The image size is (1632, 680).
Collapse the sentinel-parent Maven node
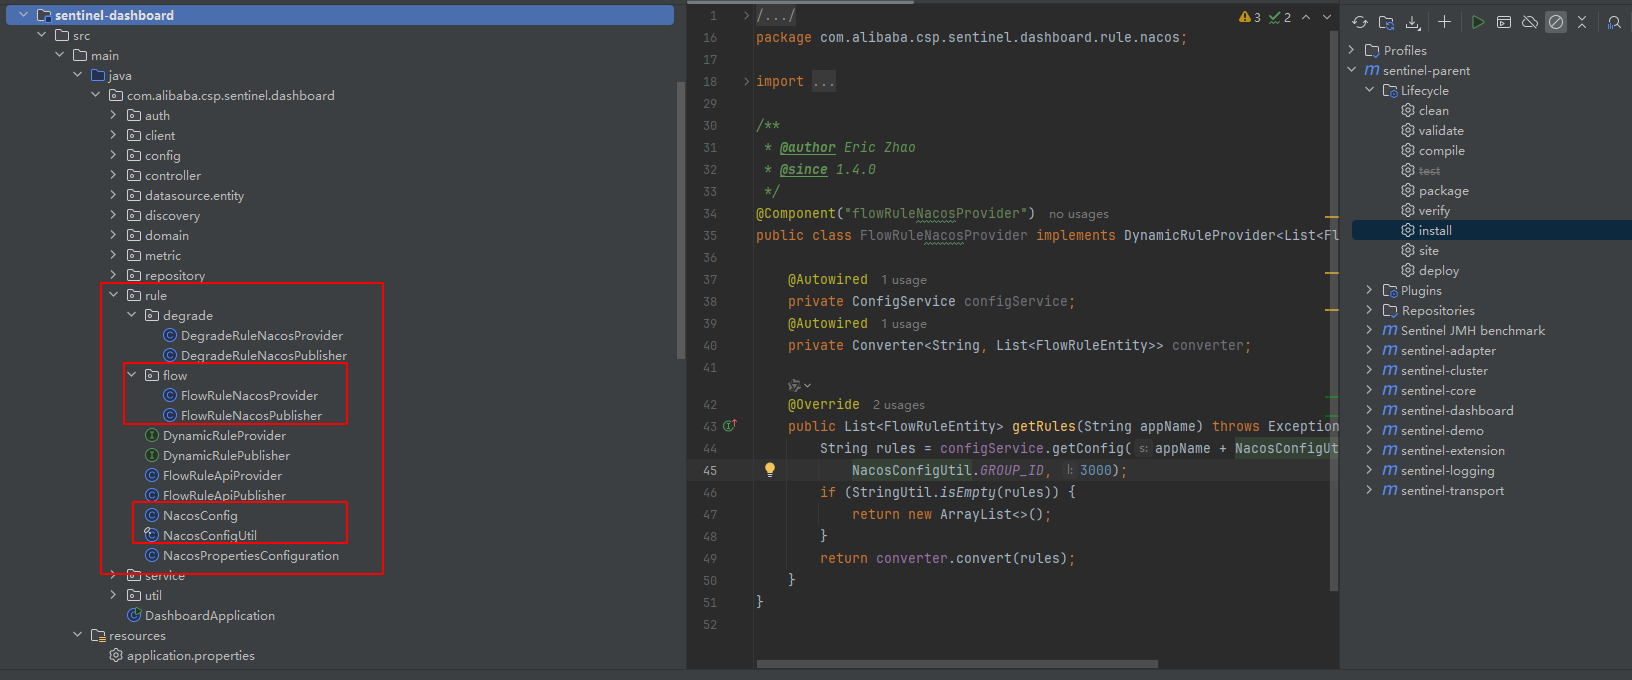pos(1352,70)
